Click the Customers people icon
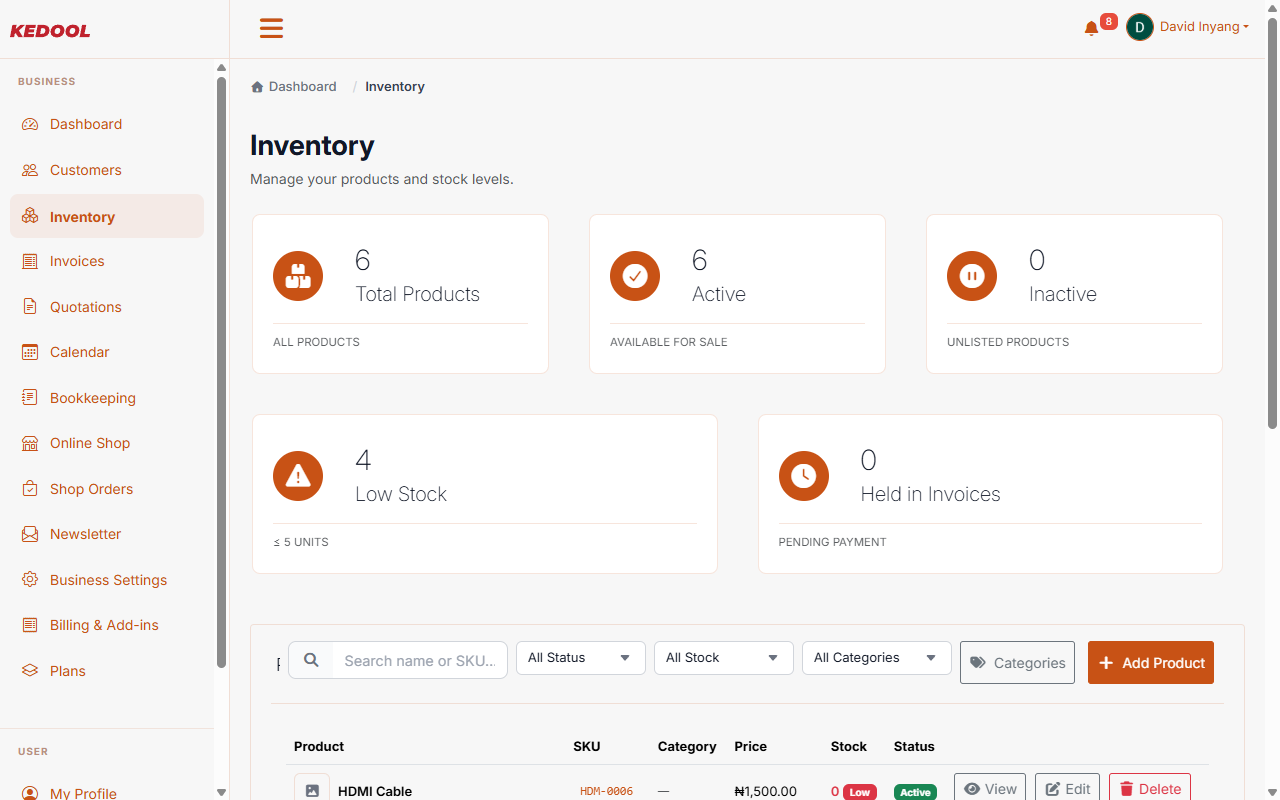Screen dimensions: 1280x800 30,171
